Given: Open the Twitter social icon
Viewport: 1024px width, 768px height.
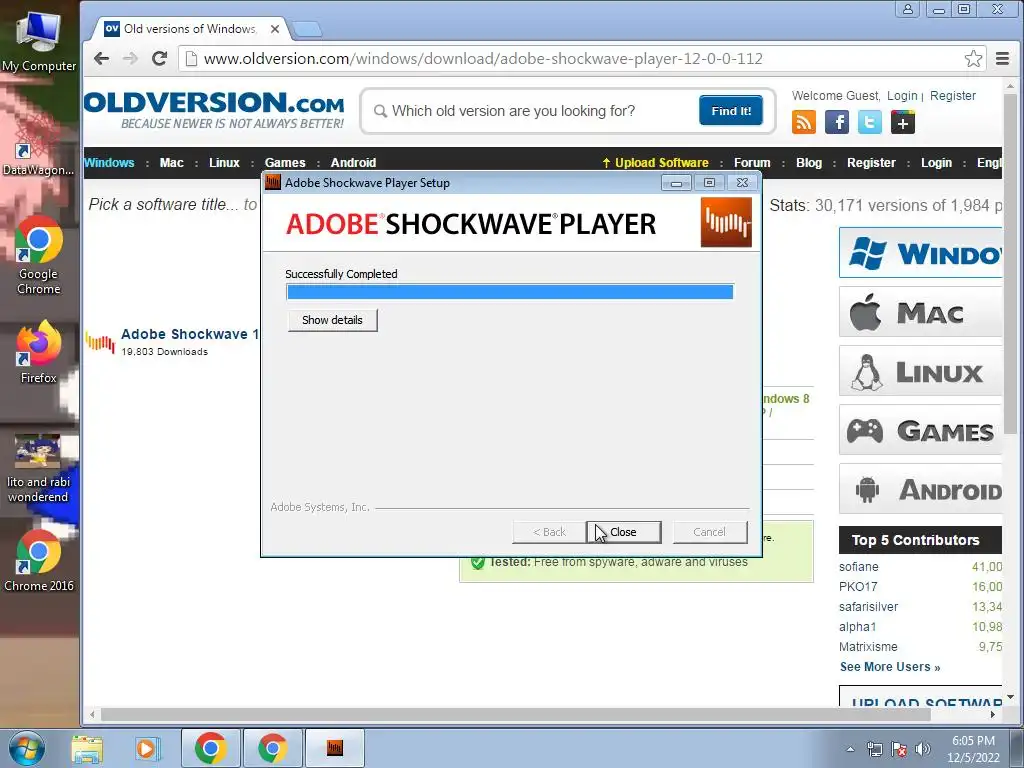Looking at the screenshot, I should pyautogui.click(x=869, y=122).
